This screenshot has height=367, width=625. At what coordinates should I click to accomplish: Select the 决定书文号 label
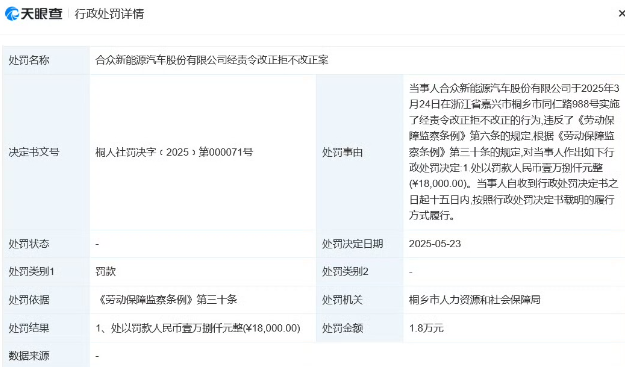point(34,152)
